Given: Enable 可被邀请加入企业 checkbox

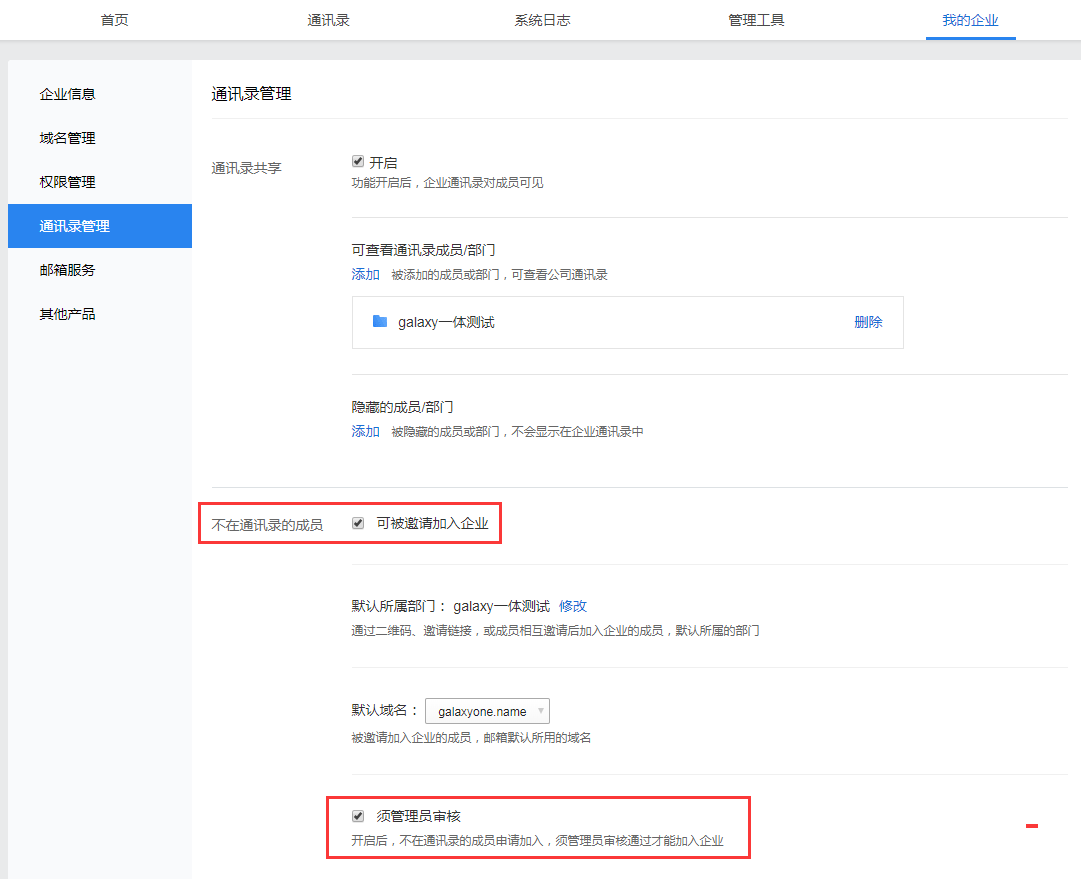Looking at the screenshot, I should click(x=357, y=522).
